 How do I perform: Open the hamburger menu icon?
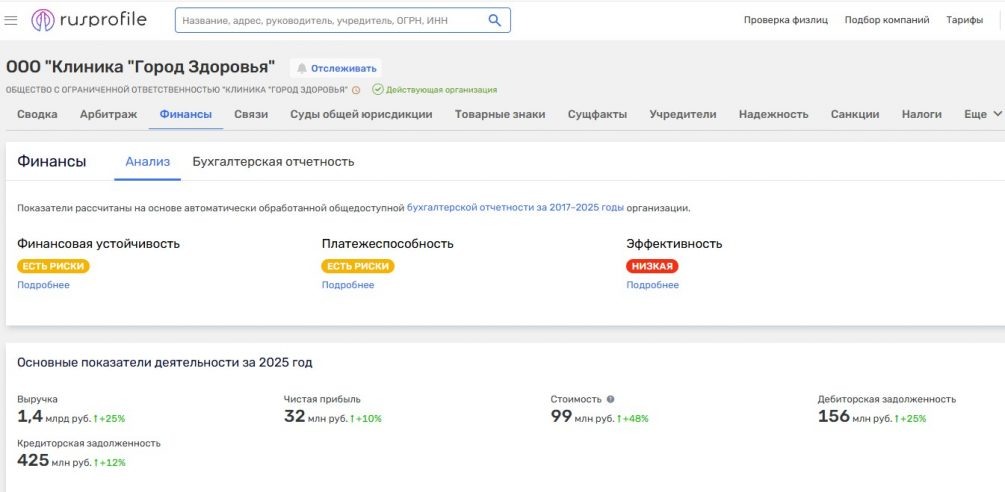10,20
